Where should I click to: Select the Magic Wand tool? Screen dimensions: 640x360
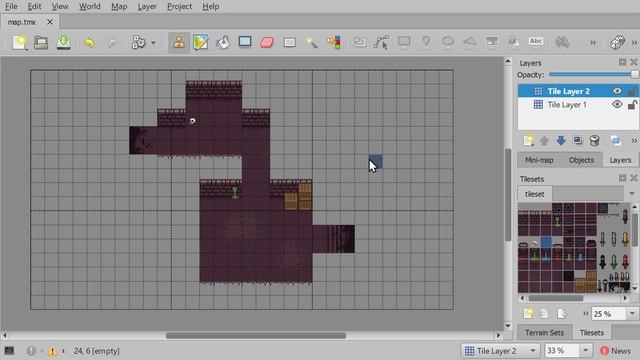click(x=312, y=42)
